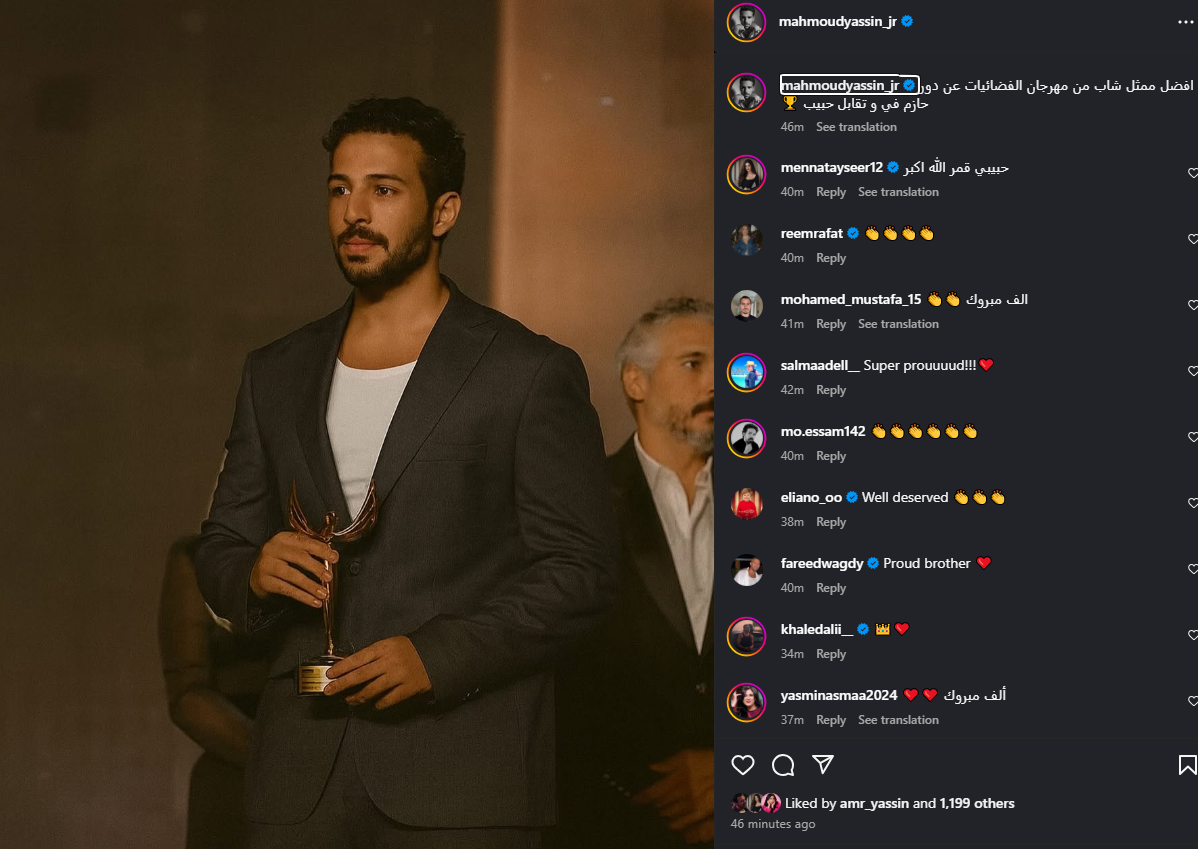This screenshot has width=1198, height=849.
Task: Reply to fareedwagdy's comment
Action: pyautogui.click(x=831, y=588)
